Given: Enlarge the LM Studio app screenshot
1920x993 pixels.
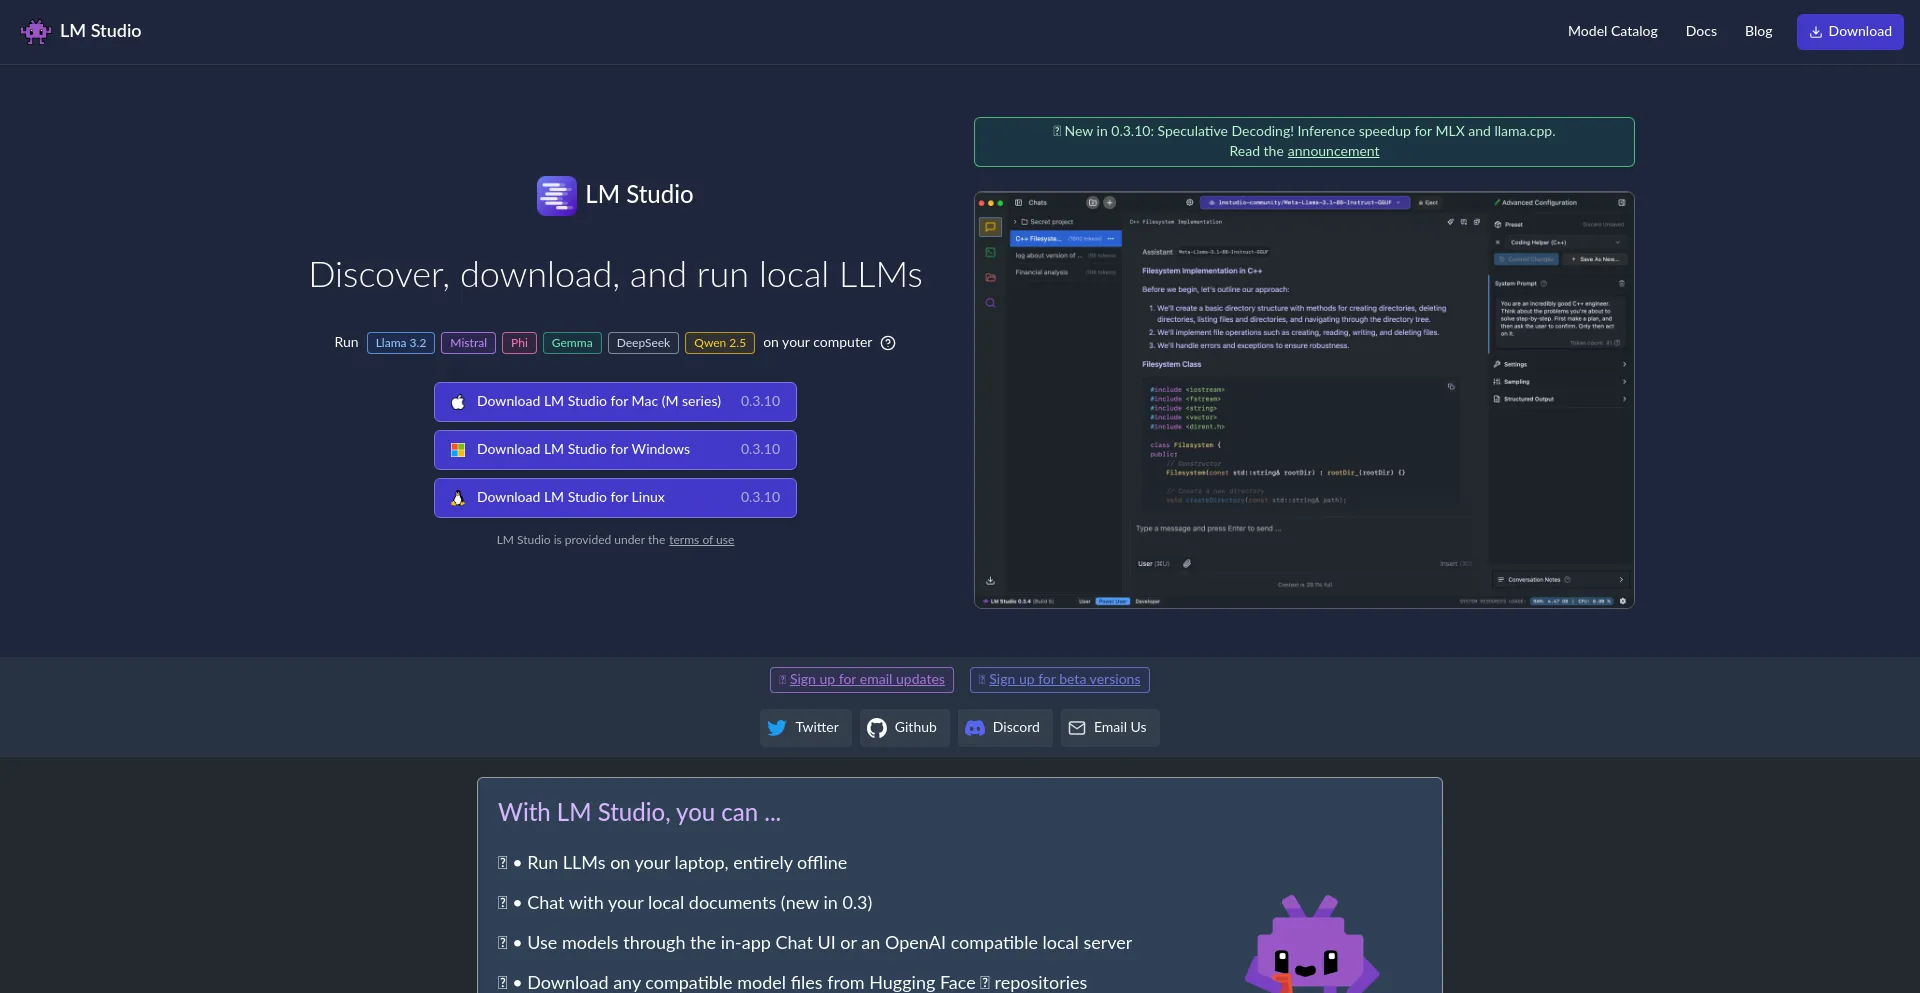Looking at the screenshot, I should click(1304, 400).
